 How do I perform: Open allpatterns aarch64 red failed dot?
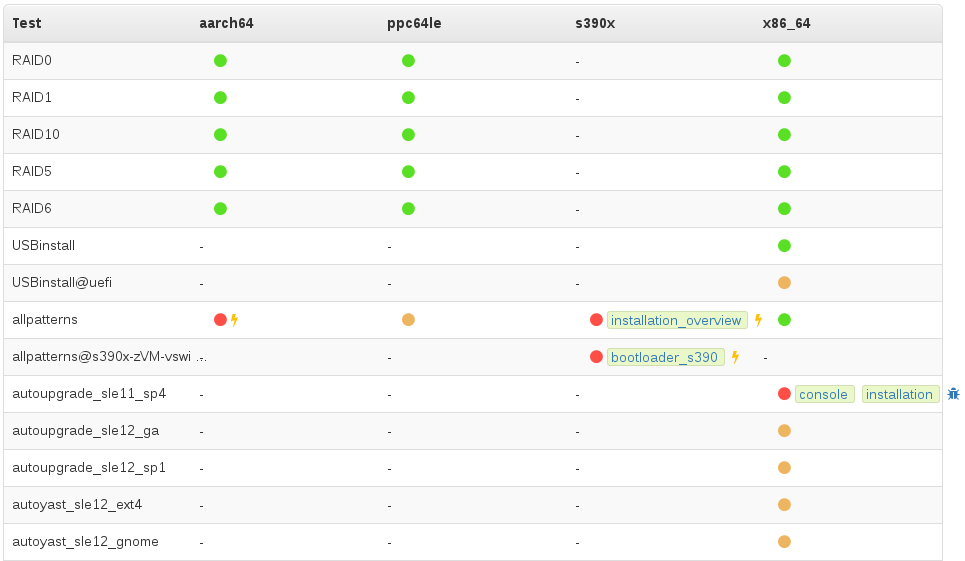tap(220, 320)
